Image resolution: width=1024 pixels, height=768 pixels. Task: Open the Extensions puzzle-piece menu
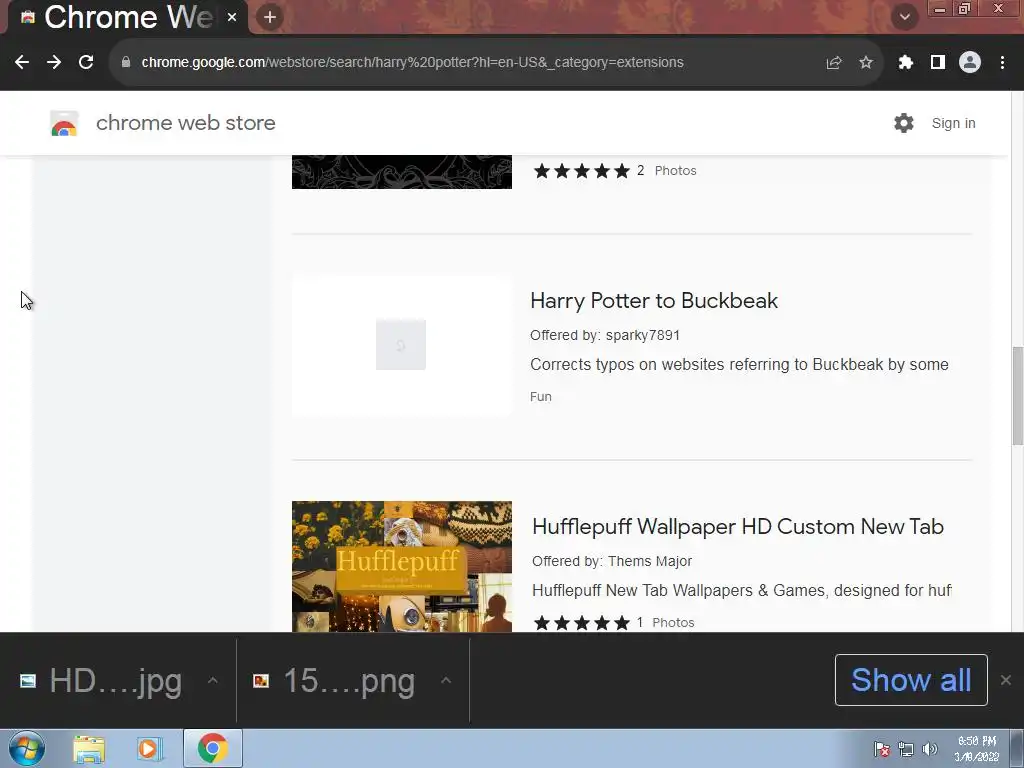point(905,63)
